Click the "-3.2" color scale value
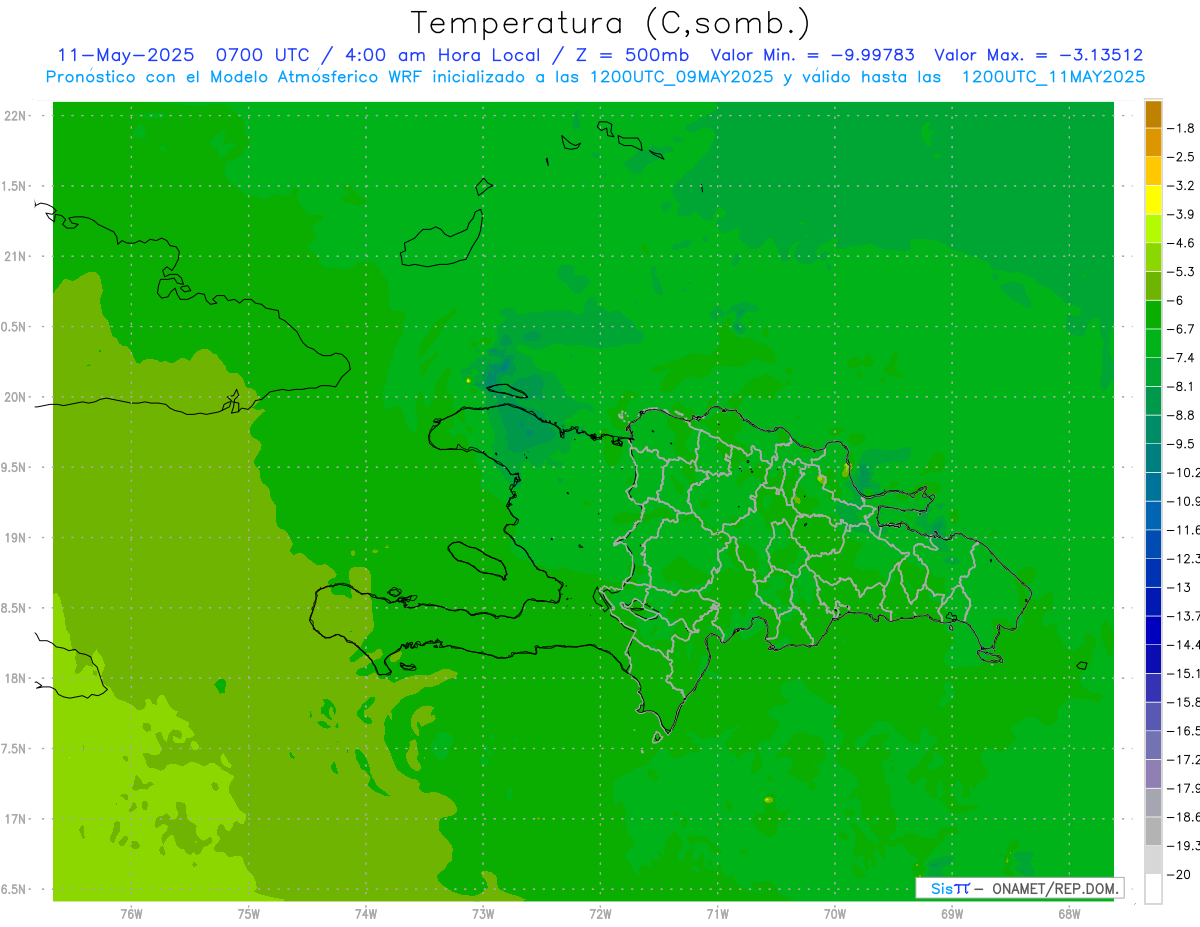Screen dimensions: 1200x927 [1181, 185]
